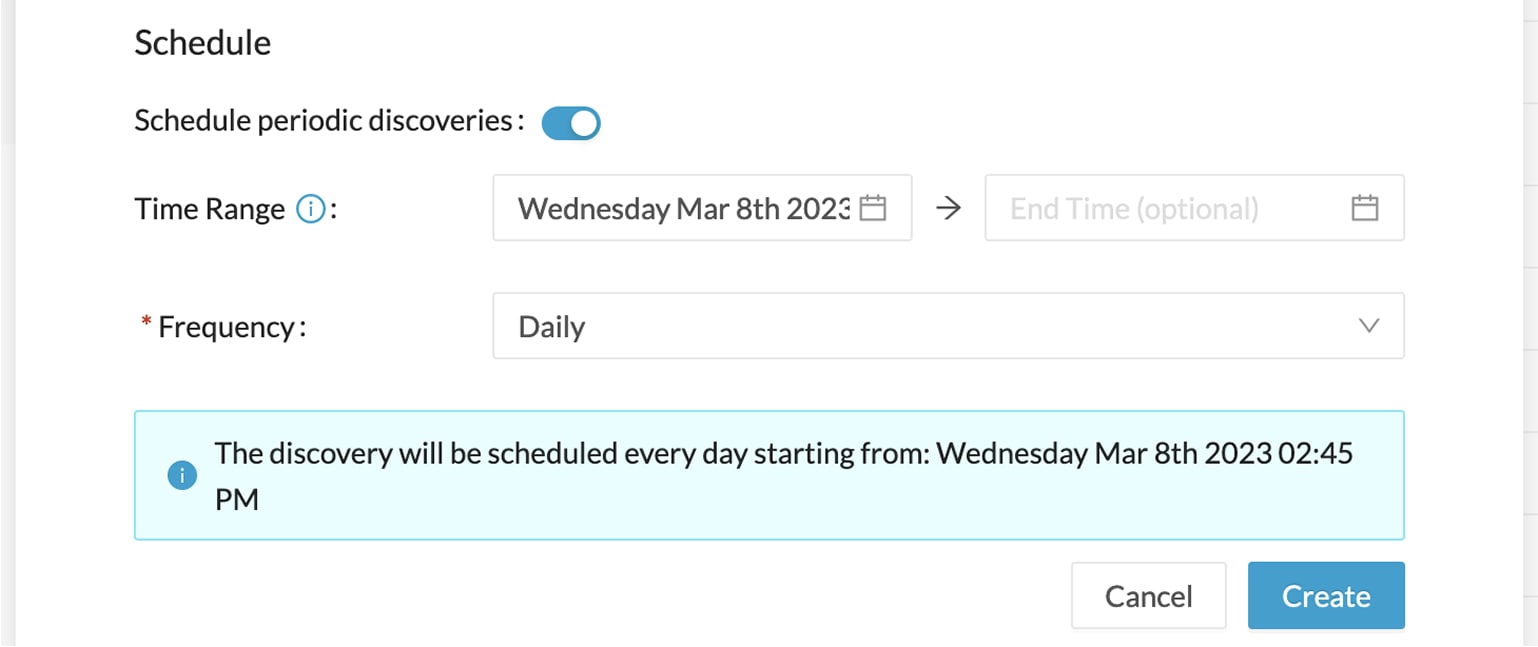1538x647 pixels.
Task: Open the Frequency combo box showing Daily
Action: (948, 325)
